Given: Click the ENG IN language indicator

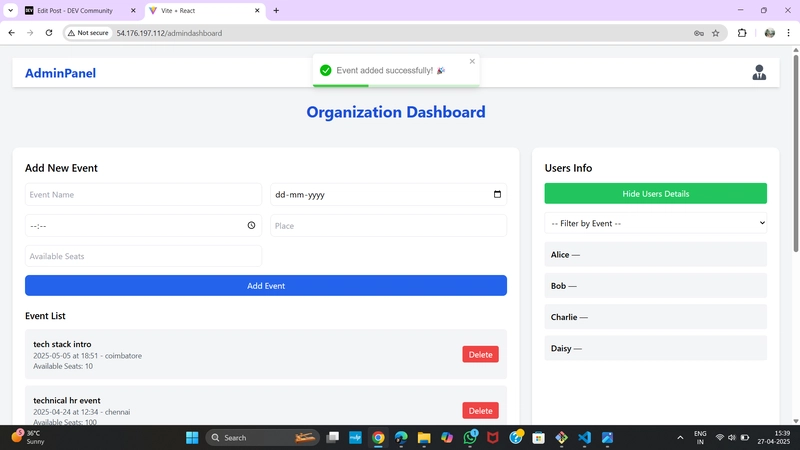Looking at the screenshot, I should [700, 437].
